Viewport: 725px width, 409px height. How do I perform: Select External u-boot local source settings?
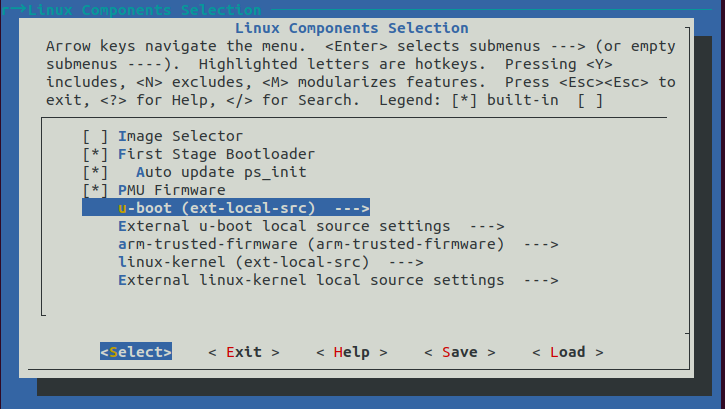[284, 226]
